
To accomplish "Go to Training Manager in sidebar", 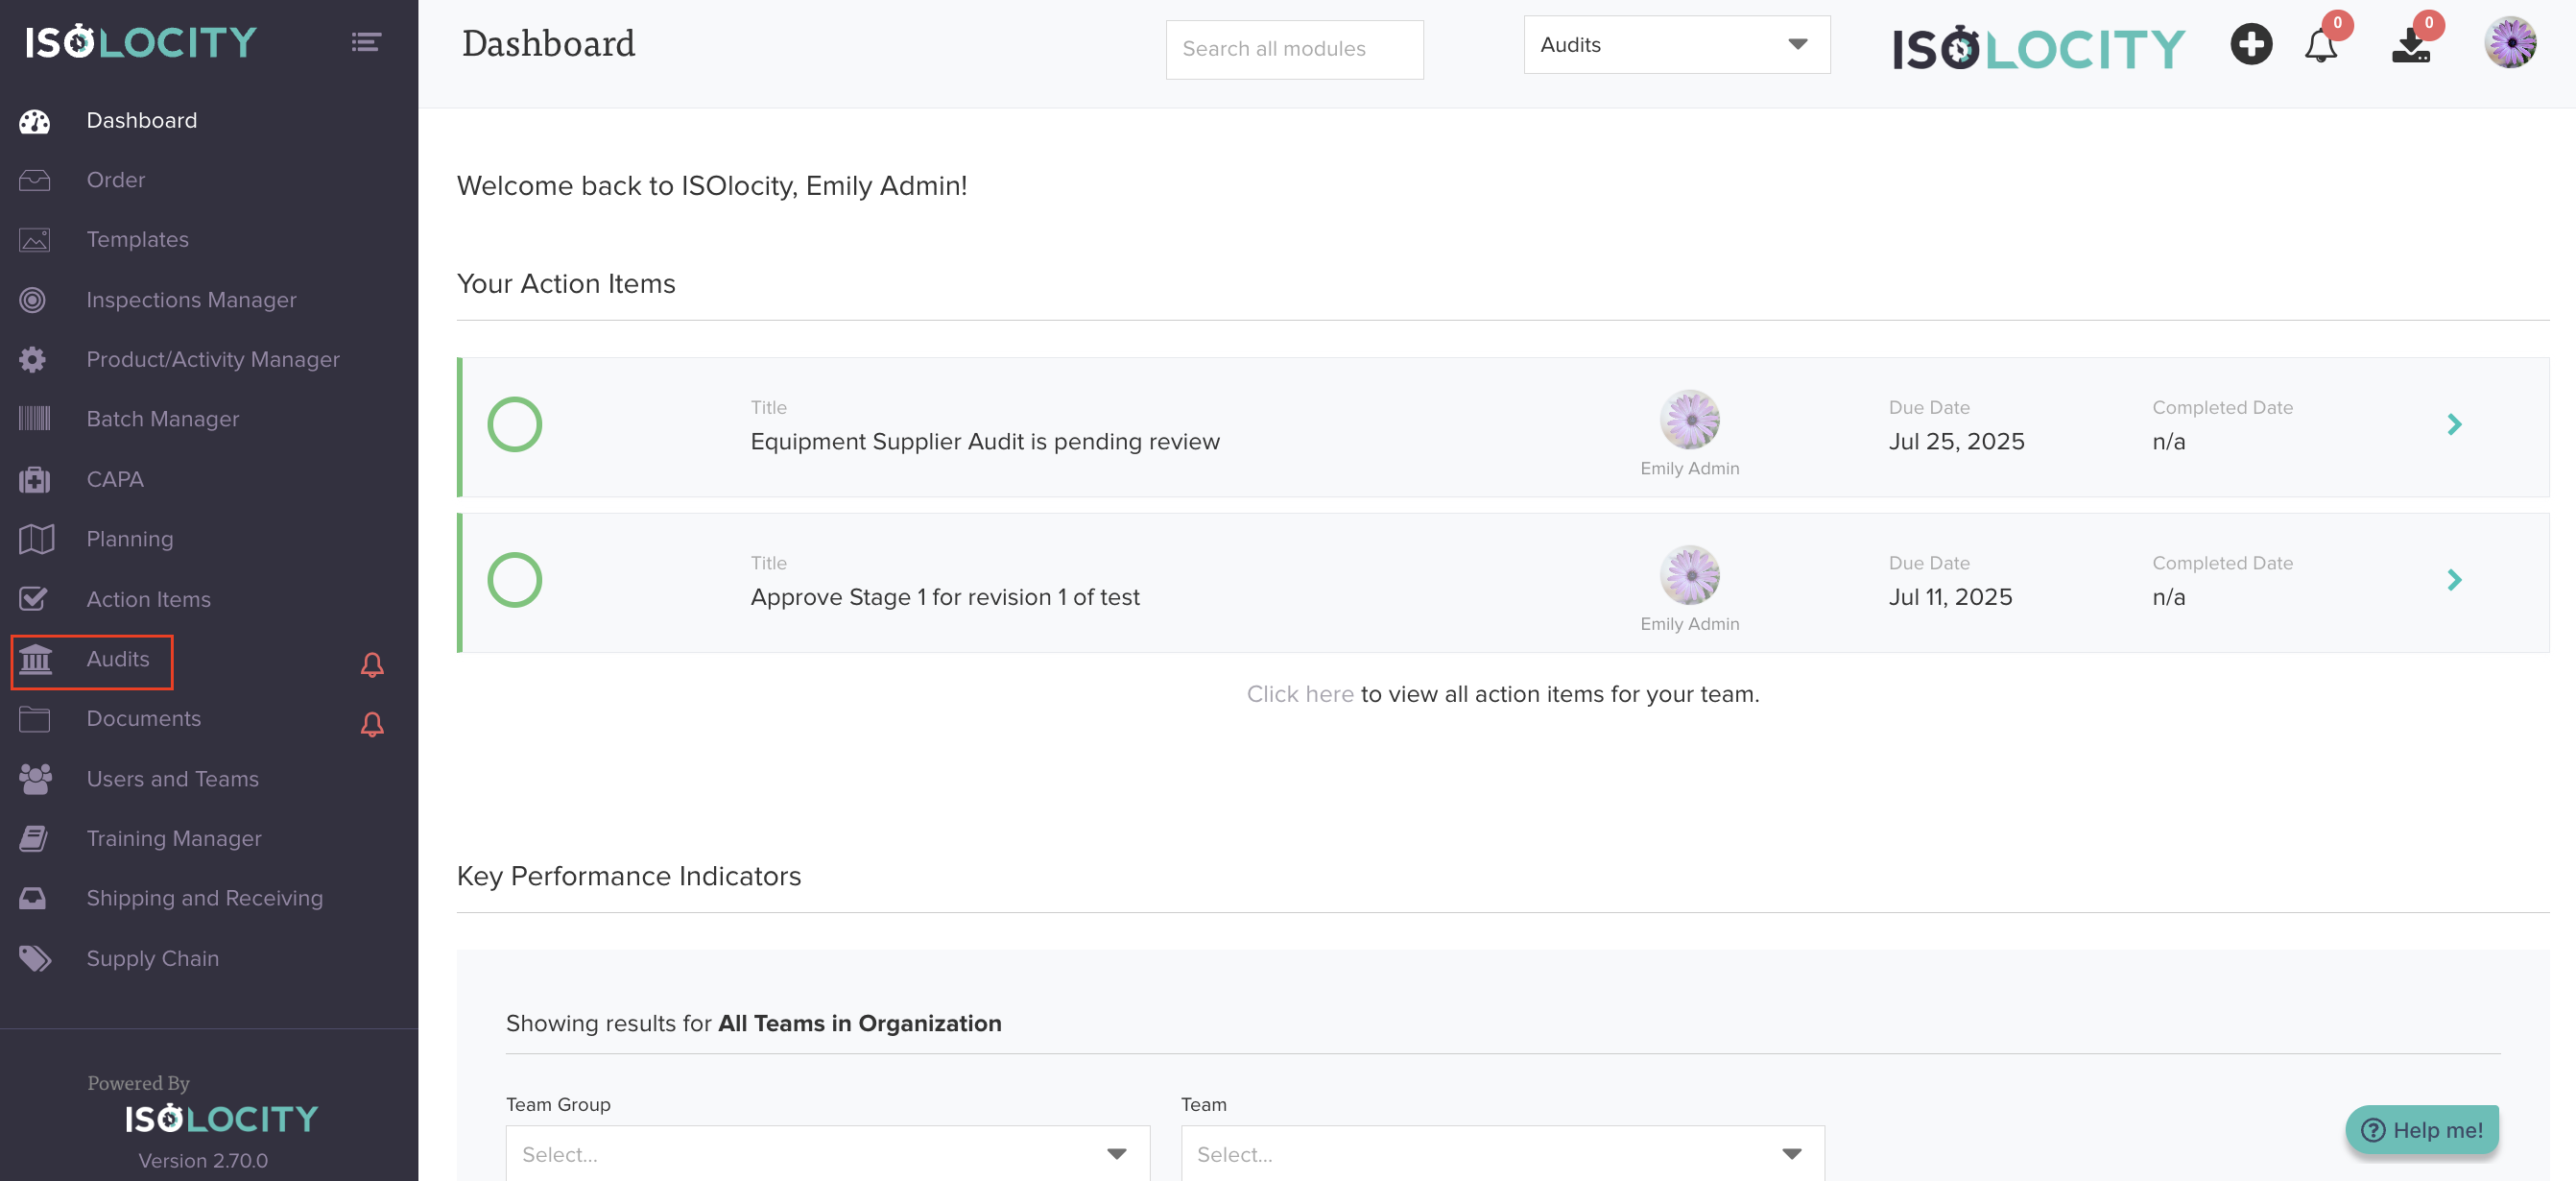I will (x=174, y=838).
